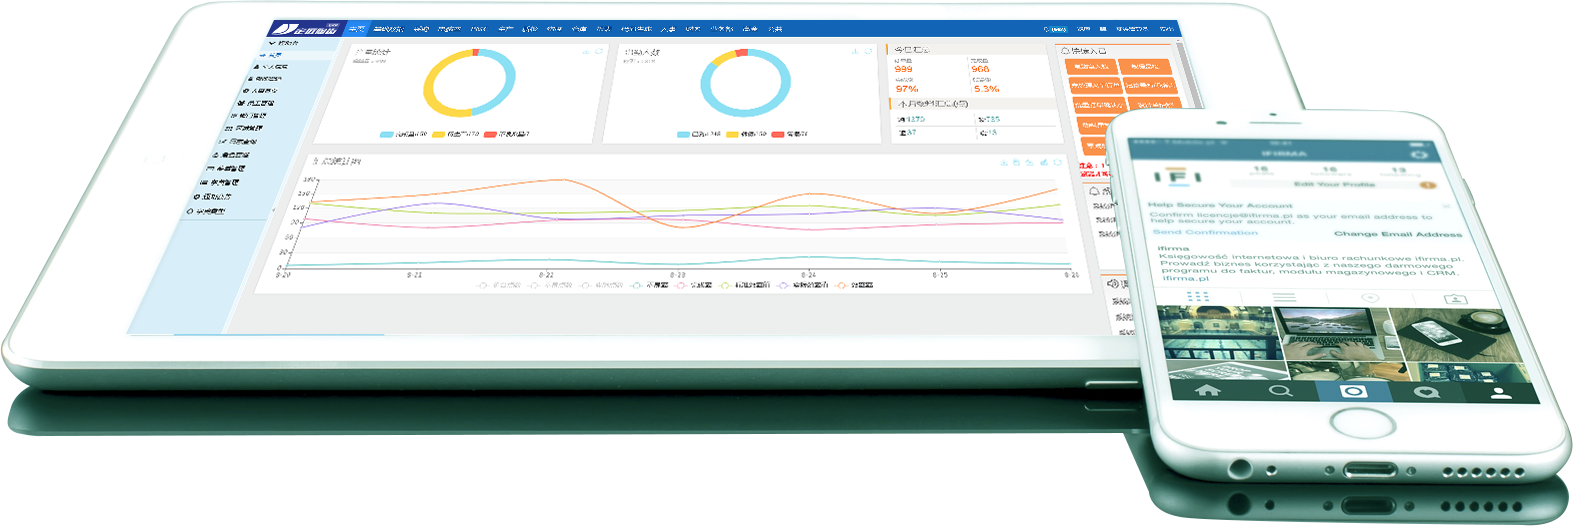1573x526 pixels.
Task: Switch to list view icon on profile
Action: [1284, 297]
